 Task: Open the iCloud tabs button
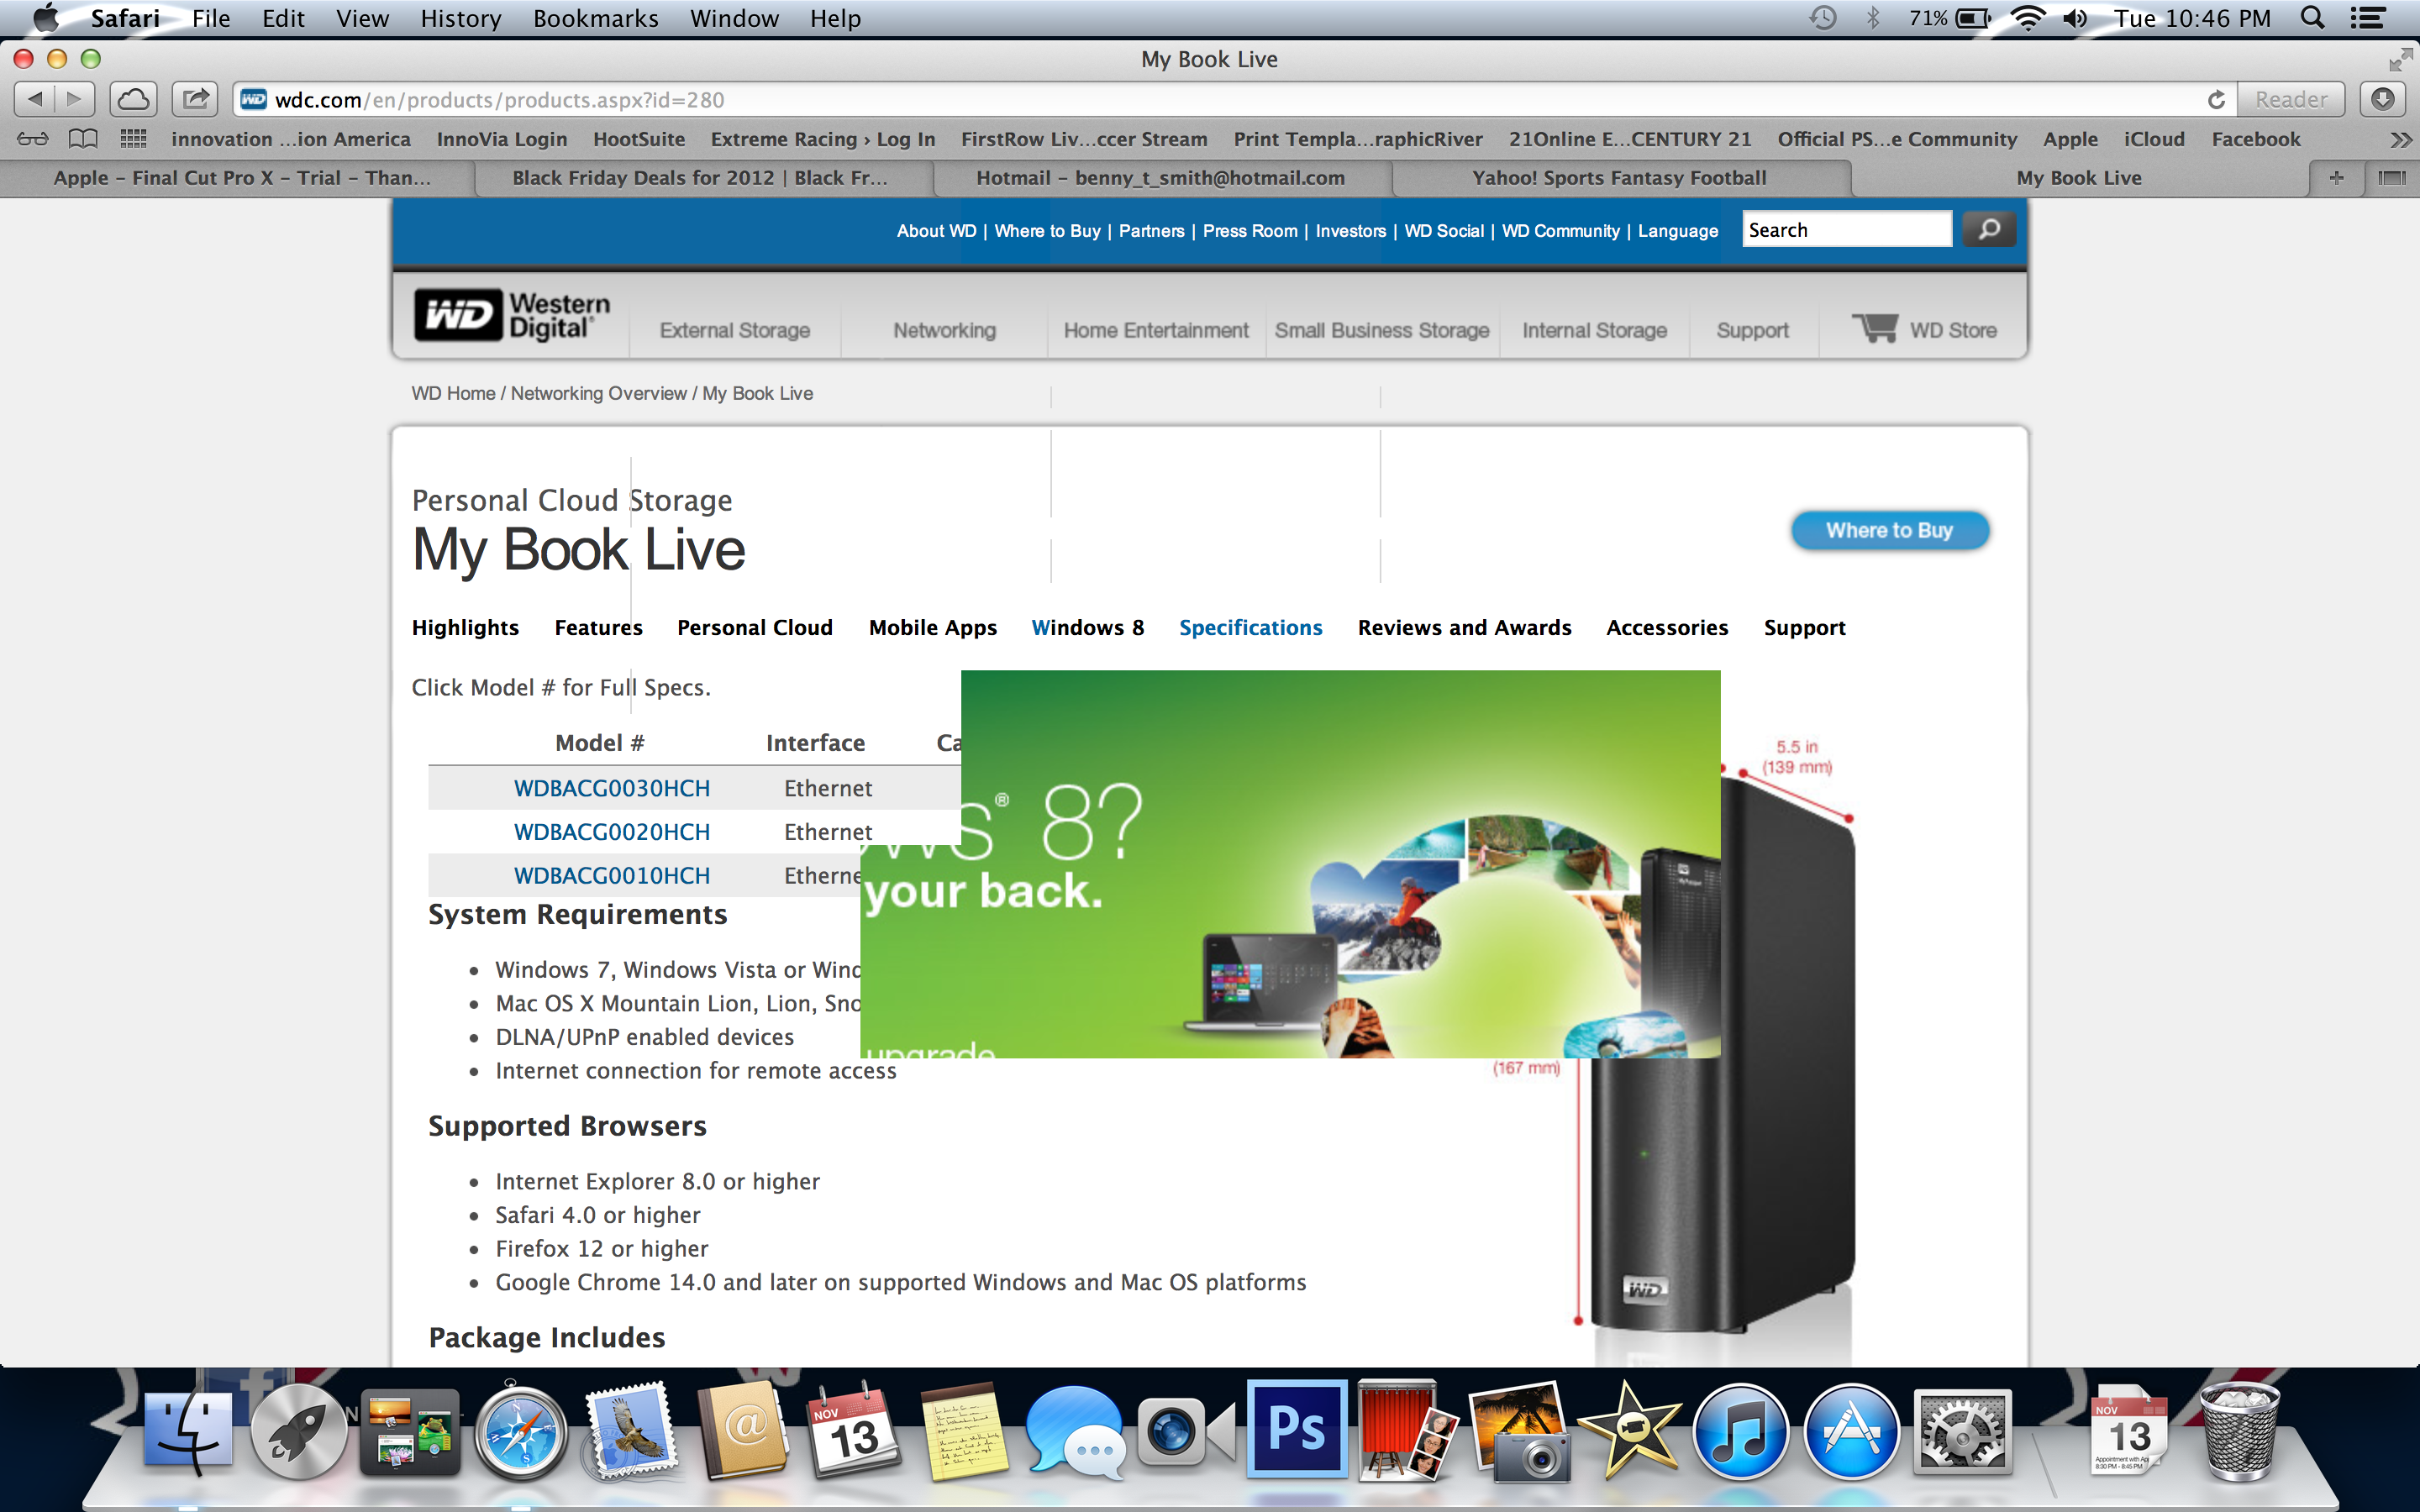point(133,99)
